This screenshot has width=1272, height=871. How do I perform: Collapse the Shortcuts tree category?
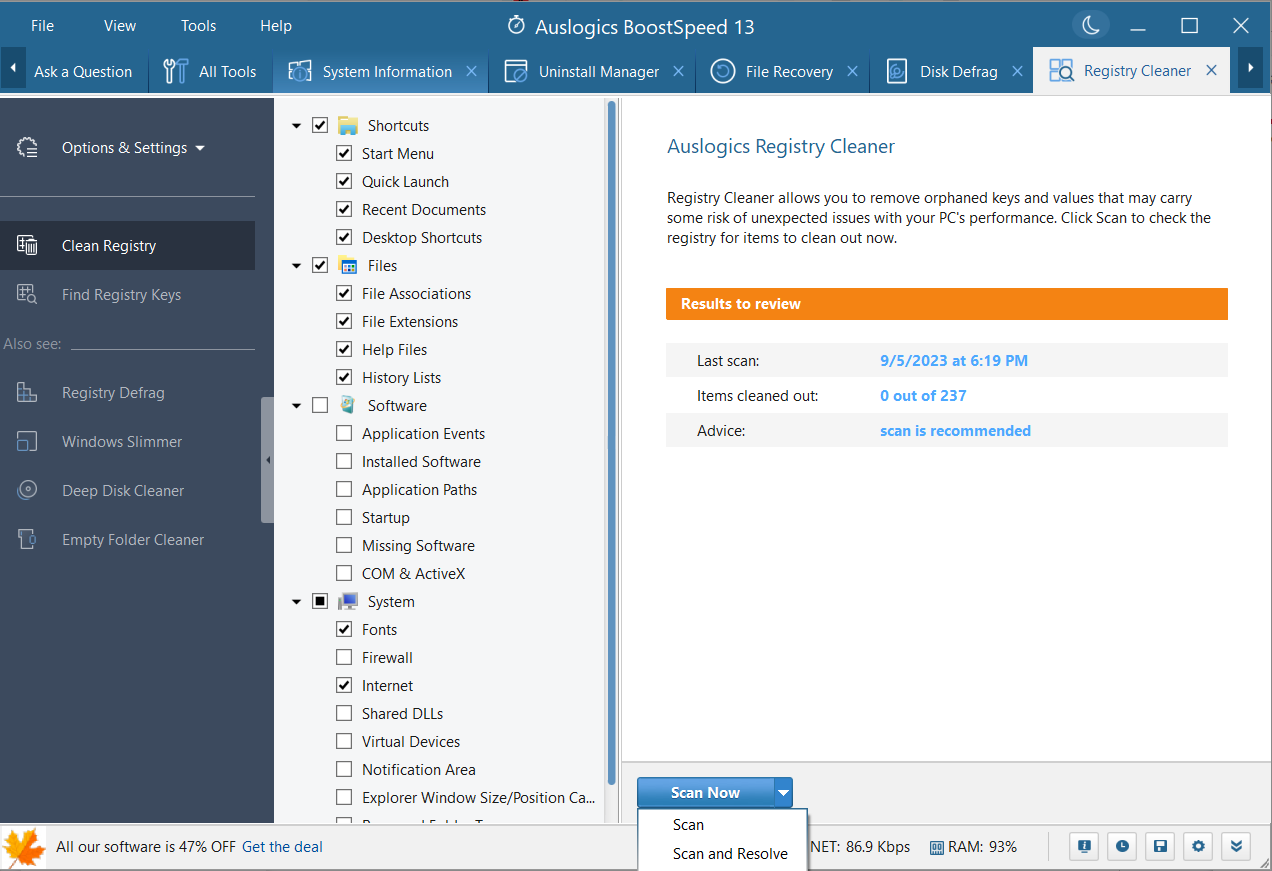coord(297,126)
